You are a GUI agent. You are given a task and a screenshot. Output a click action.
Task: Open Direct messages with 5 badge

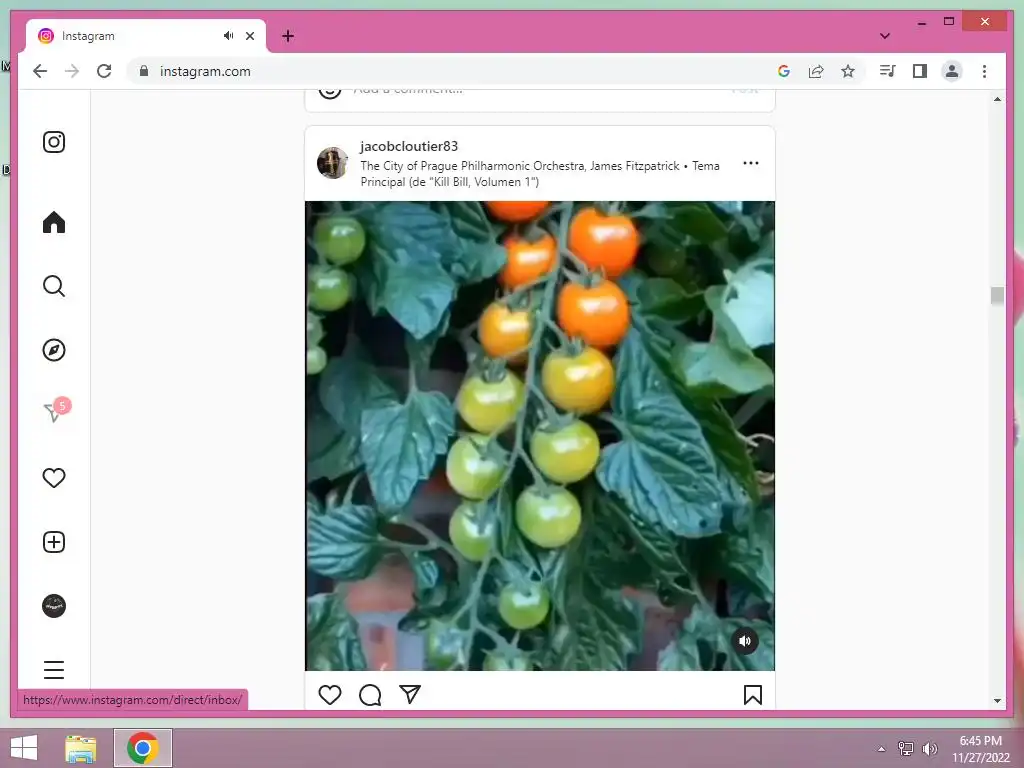[55, 411]
